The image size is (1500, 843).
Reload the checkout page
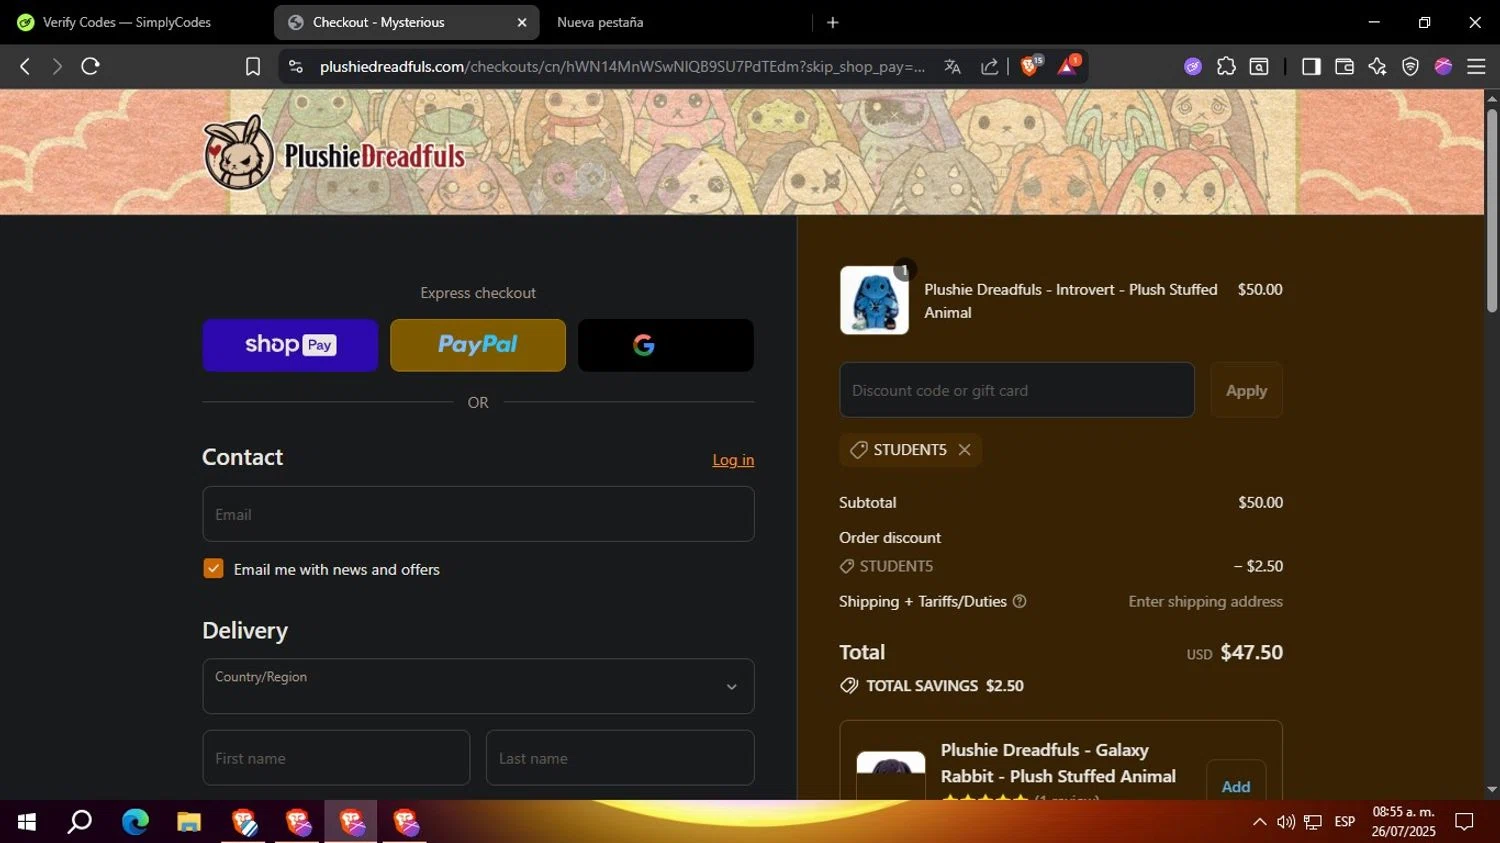(x=90, y=66)
